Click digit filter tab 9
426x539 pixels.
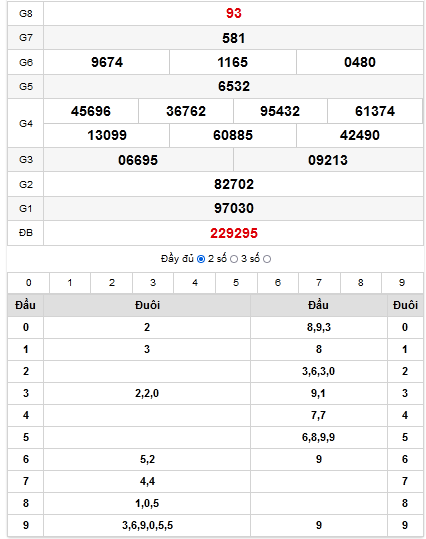(x=402, y=283)
